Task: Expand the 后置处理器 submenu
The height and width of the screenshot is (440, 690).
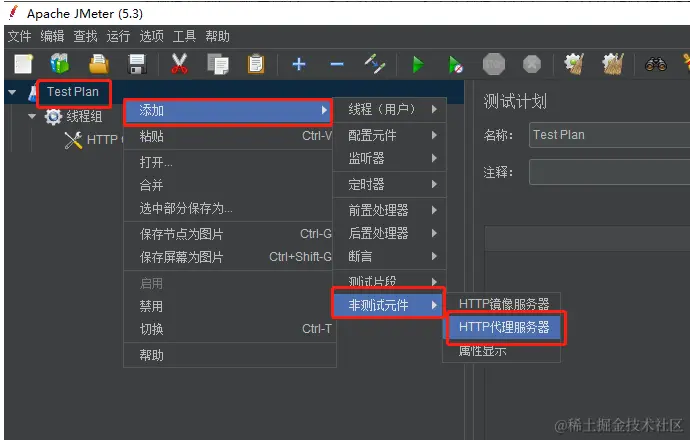Action: (389, 233)
